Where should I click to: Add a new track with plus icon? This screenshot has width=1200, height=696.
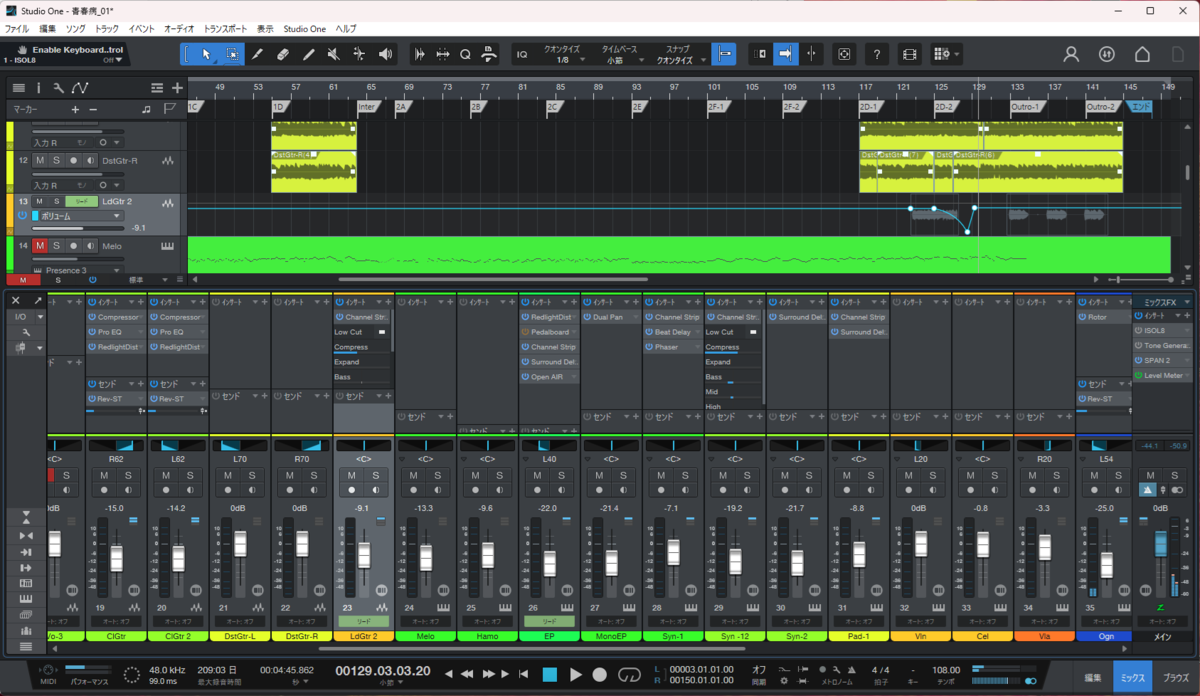click(177, 88)
